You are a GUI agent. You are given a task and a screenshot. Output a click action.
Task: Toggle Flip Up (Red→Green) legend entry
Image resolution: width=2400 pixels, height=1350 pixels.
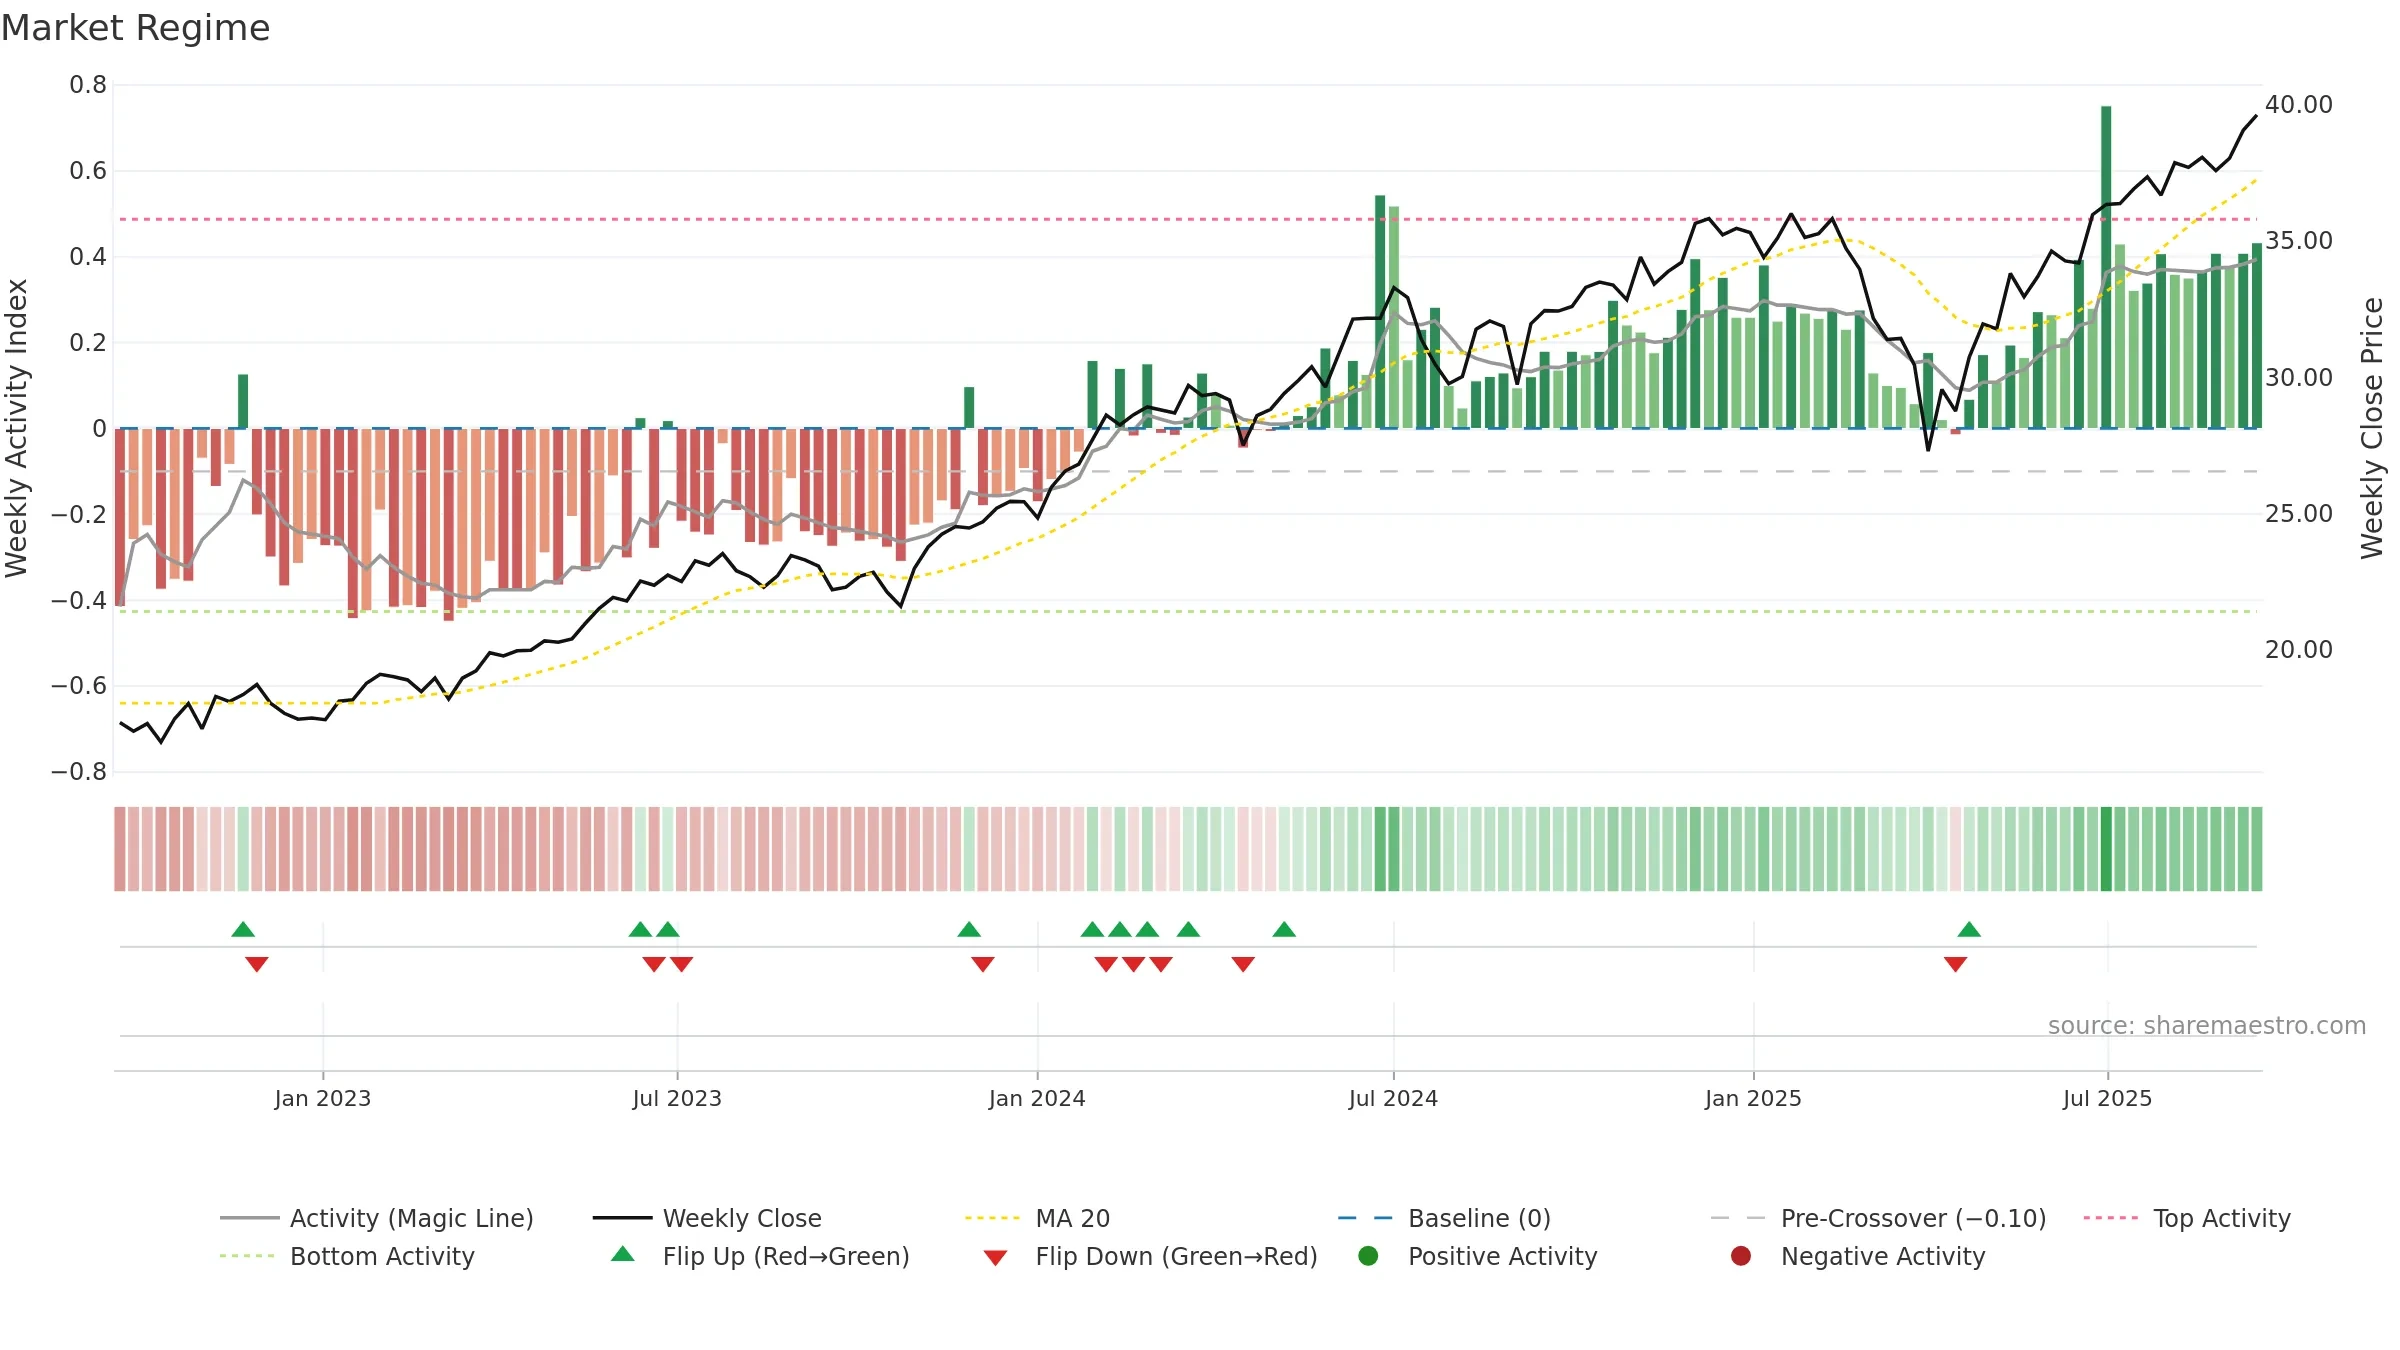point(760,1256)
